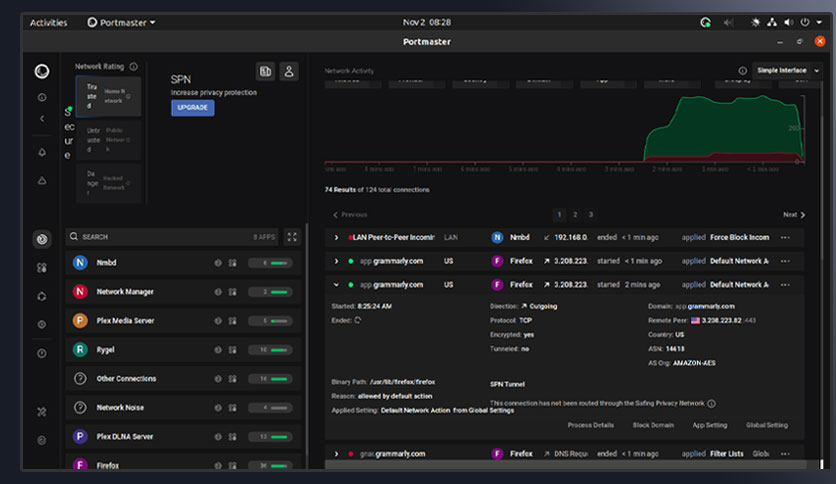Click the settings icon on Plex DLNA Server row

click(232, 437)
